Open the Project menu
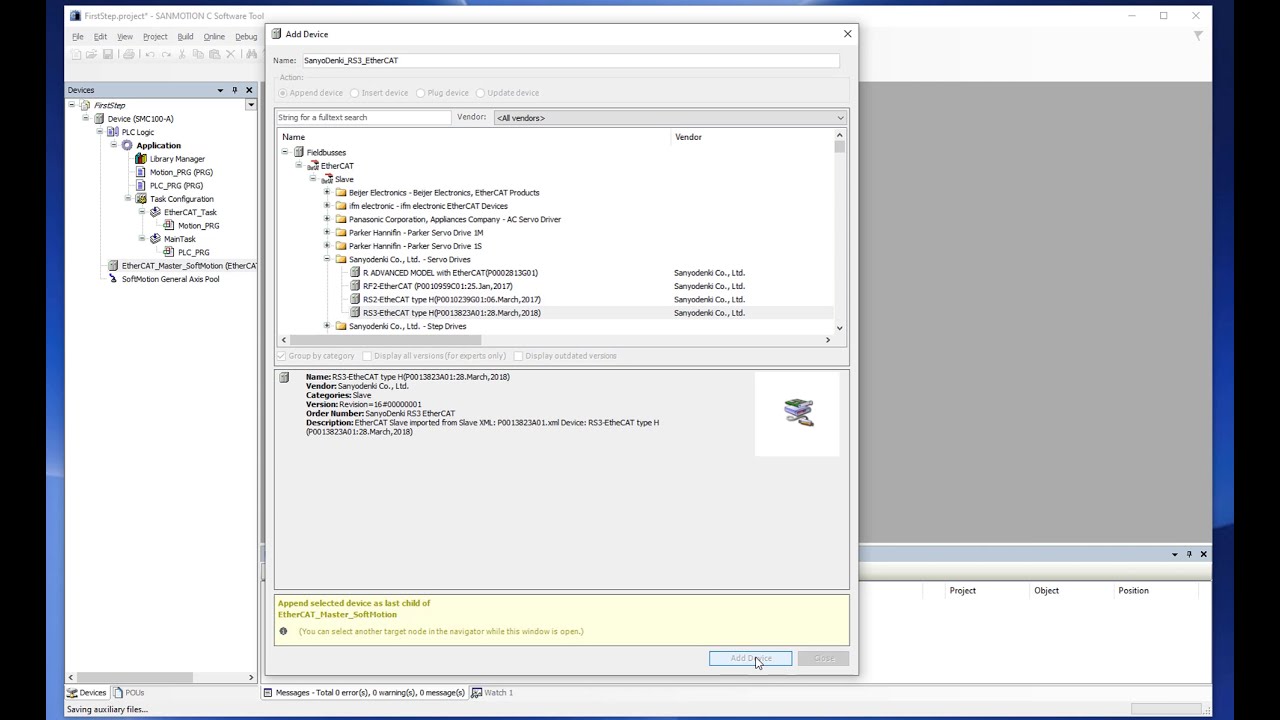The width and height of the screenshot is (1280, 720). 155,37
